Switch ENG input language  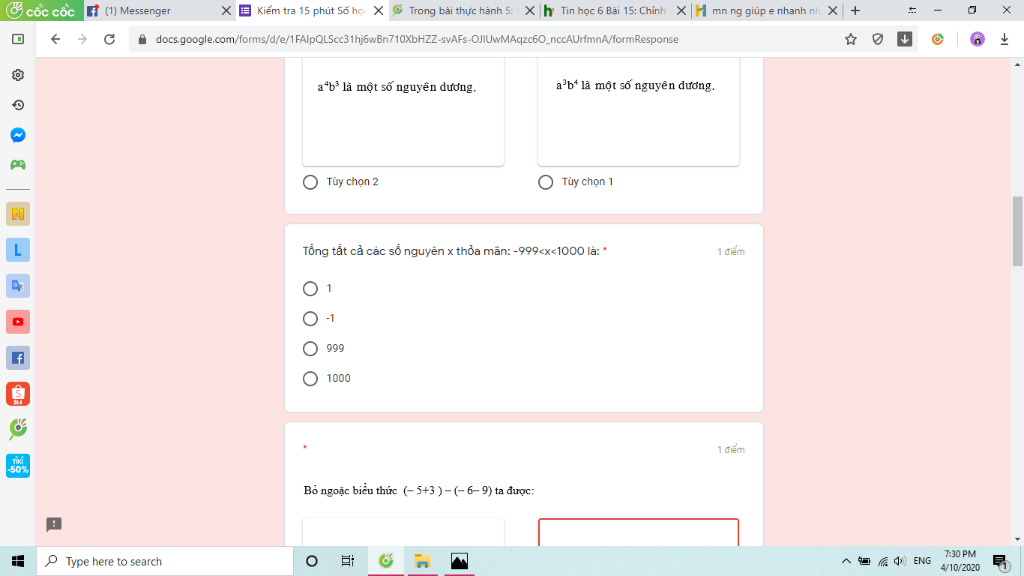point(922,561)
